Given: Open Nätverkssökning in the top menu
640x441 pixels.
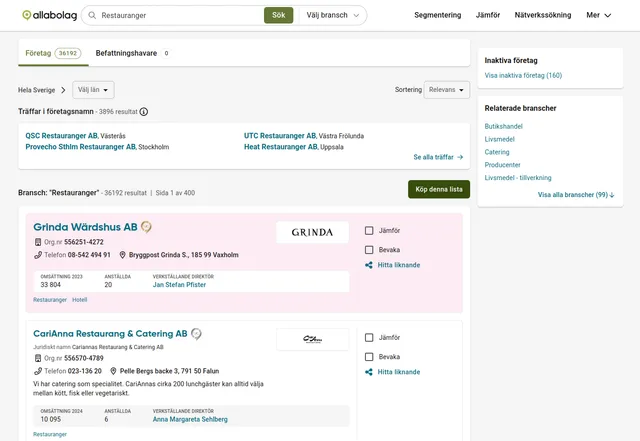Looking at the screenshot, I should coord(542,15).
